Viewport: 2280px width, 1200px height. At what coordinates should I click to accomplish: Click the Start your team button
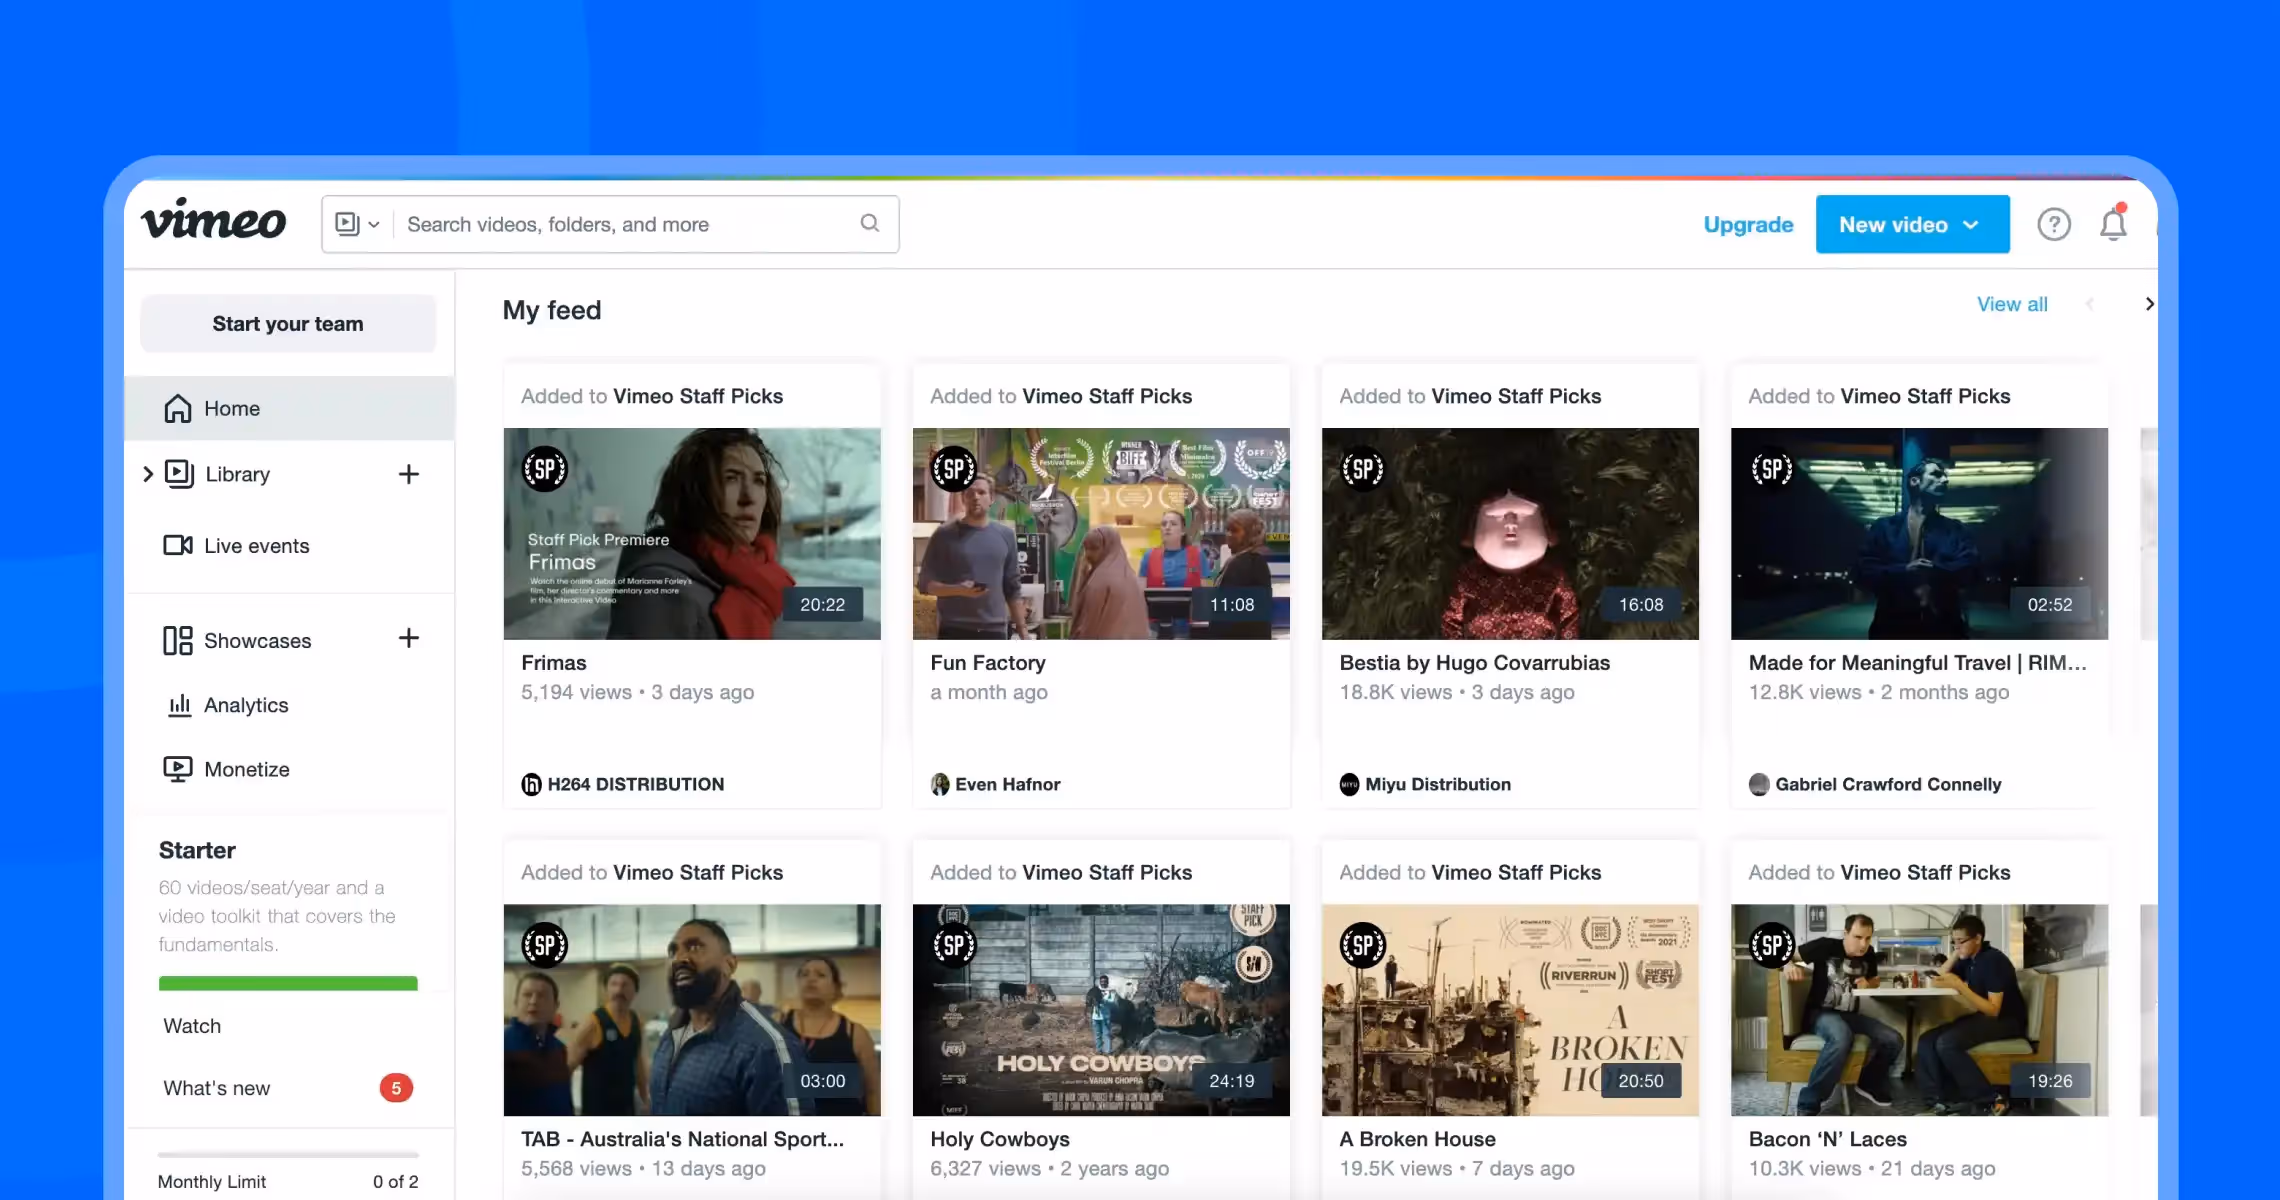click(x=287, y=323)
